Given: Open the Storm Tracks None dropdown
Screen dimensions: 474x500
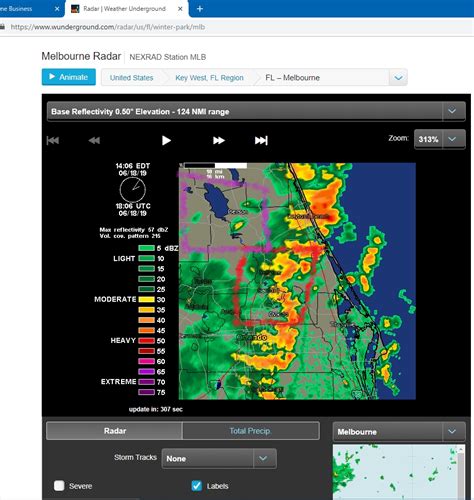Looking at the screenshot, I should [x=219, y=459].
